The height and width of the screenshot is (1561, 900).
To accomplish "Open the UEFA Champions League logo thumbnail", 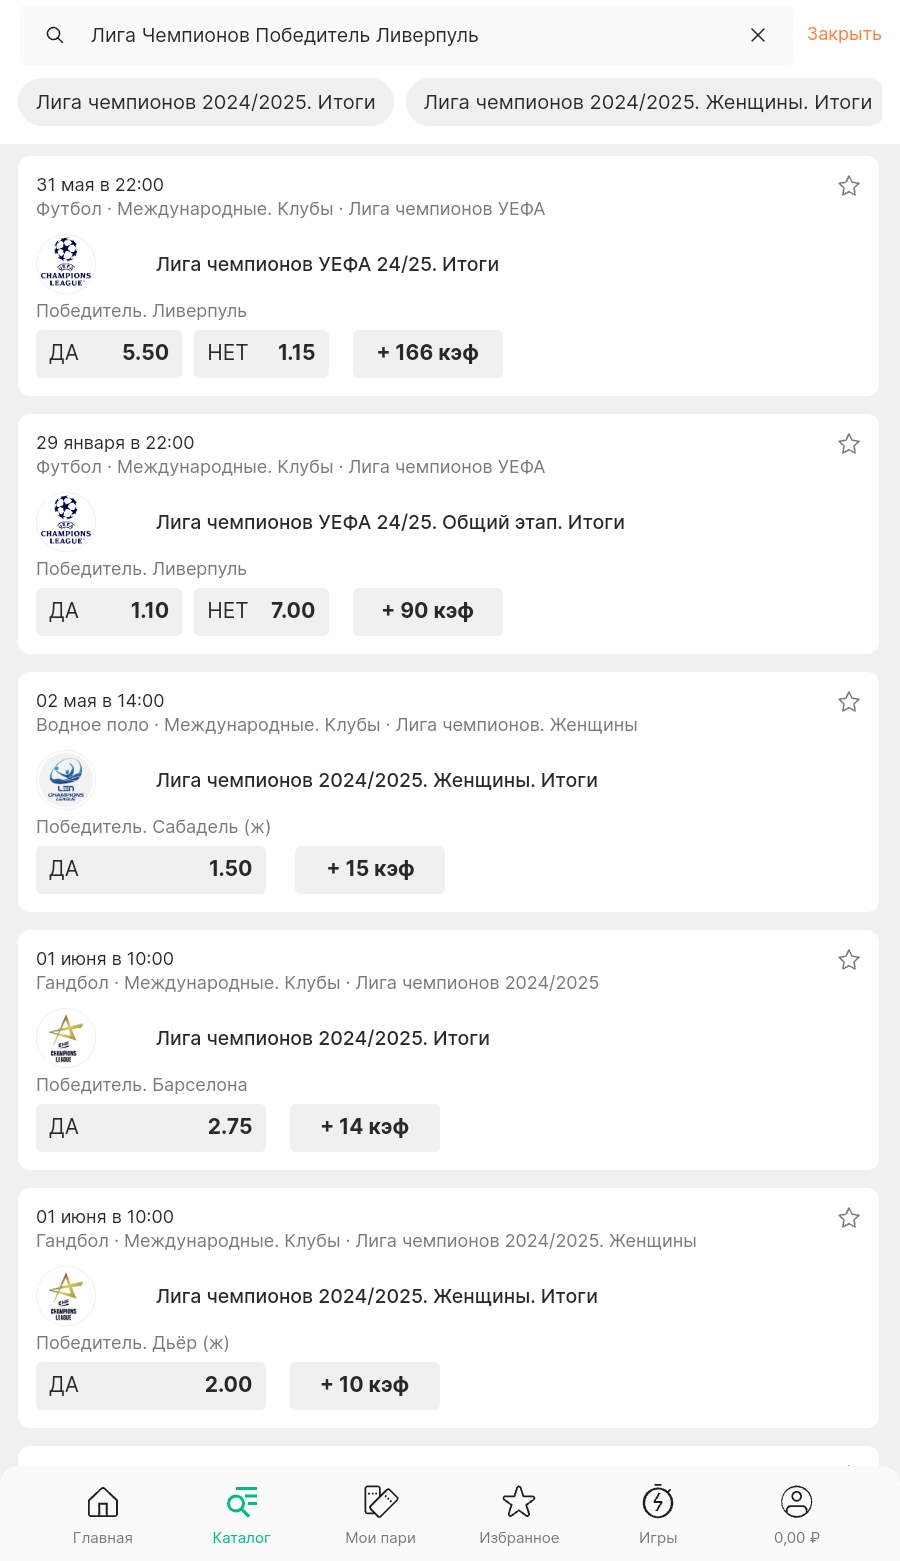I will pyautogui.click(x=66, y=264).
